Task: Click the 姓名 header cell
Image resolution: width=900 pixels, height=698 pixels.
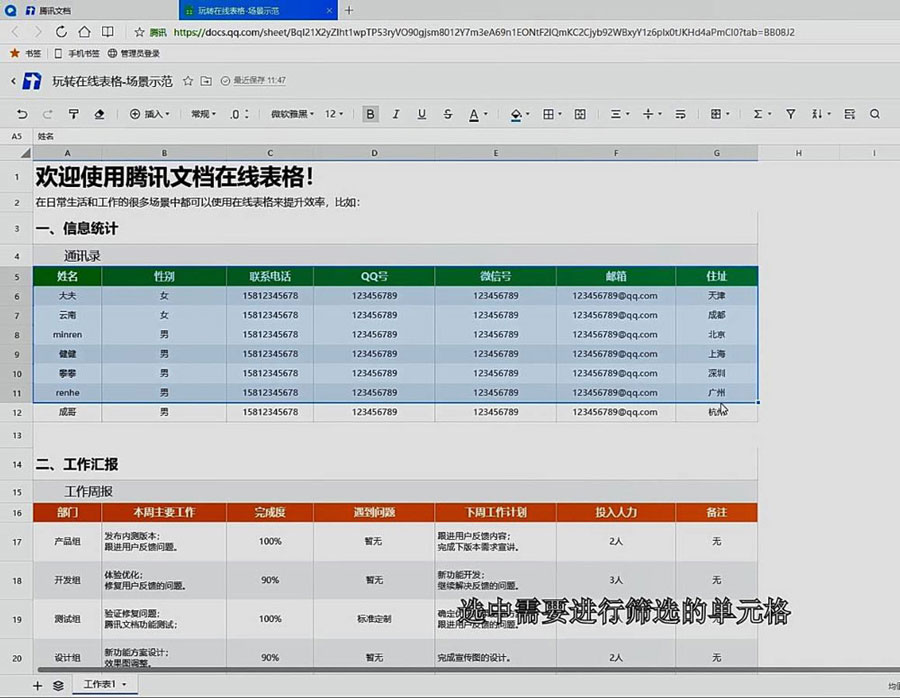Action: [67, 276]
